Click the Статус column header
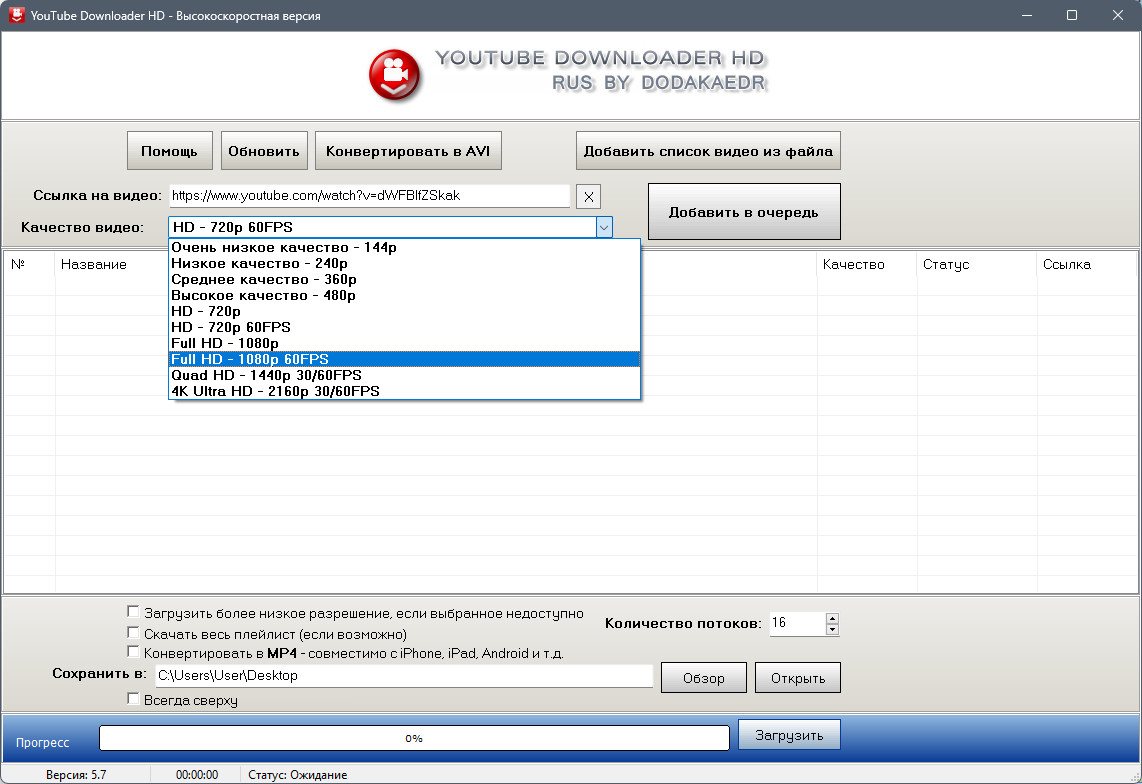 [x=977, y=264]
